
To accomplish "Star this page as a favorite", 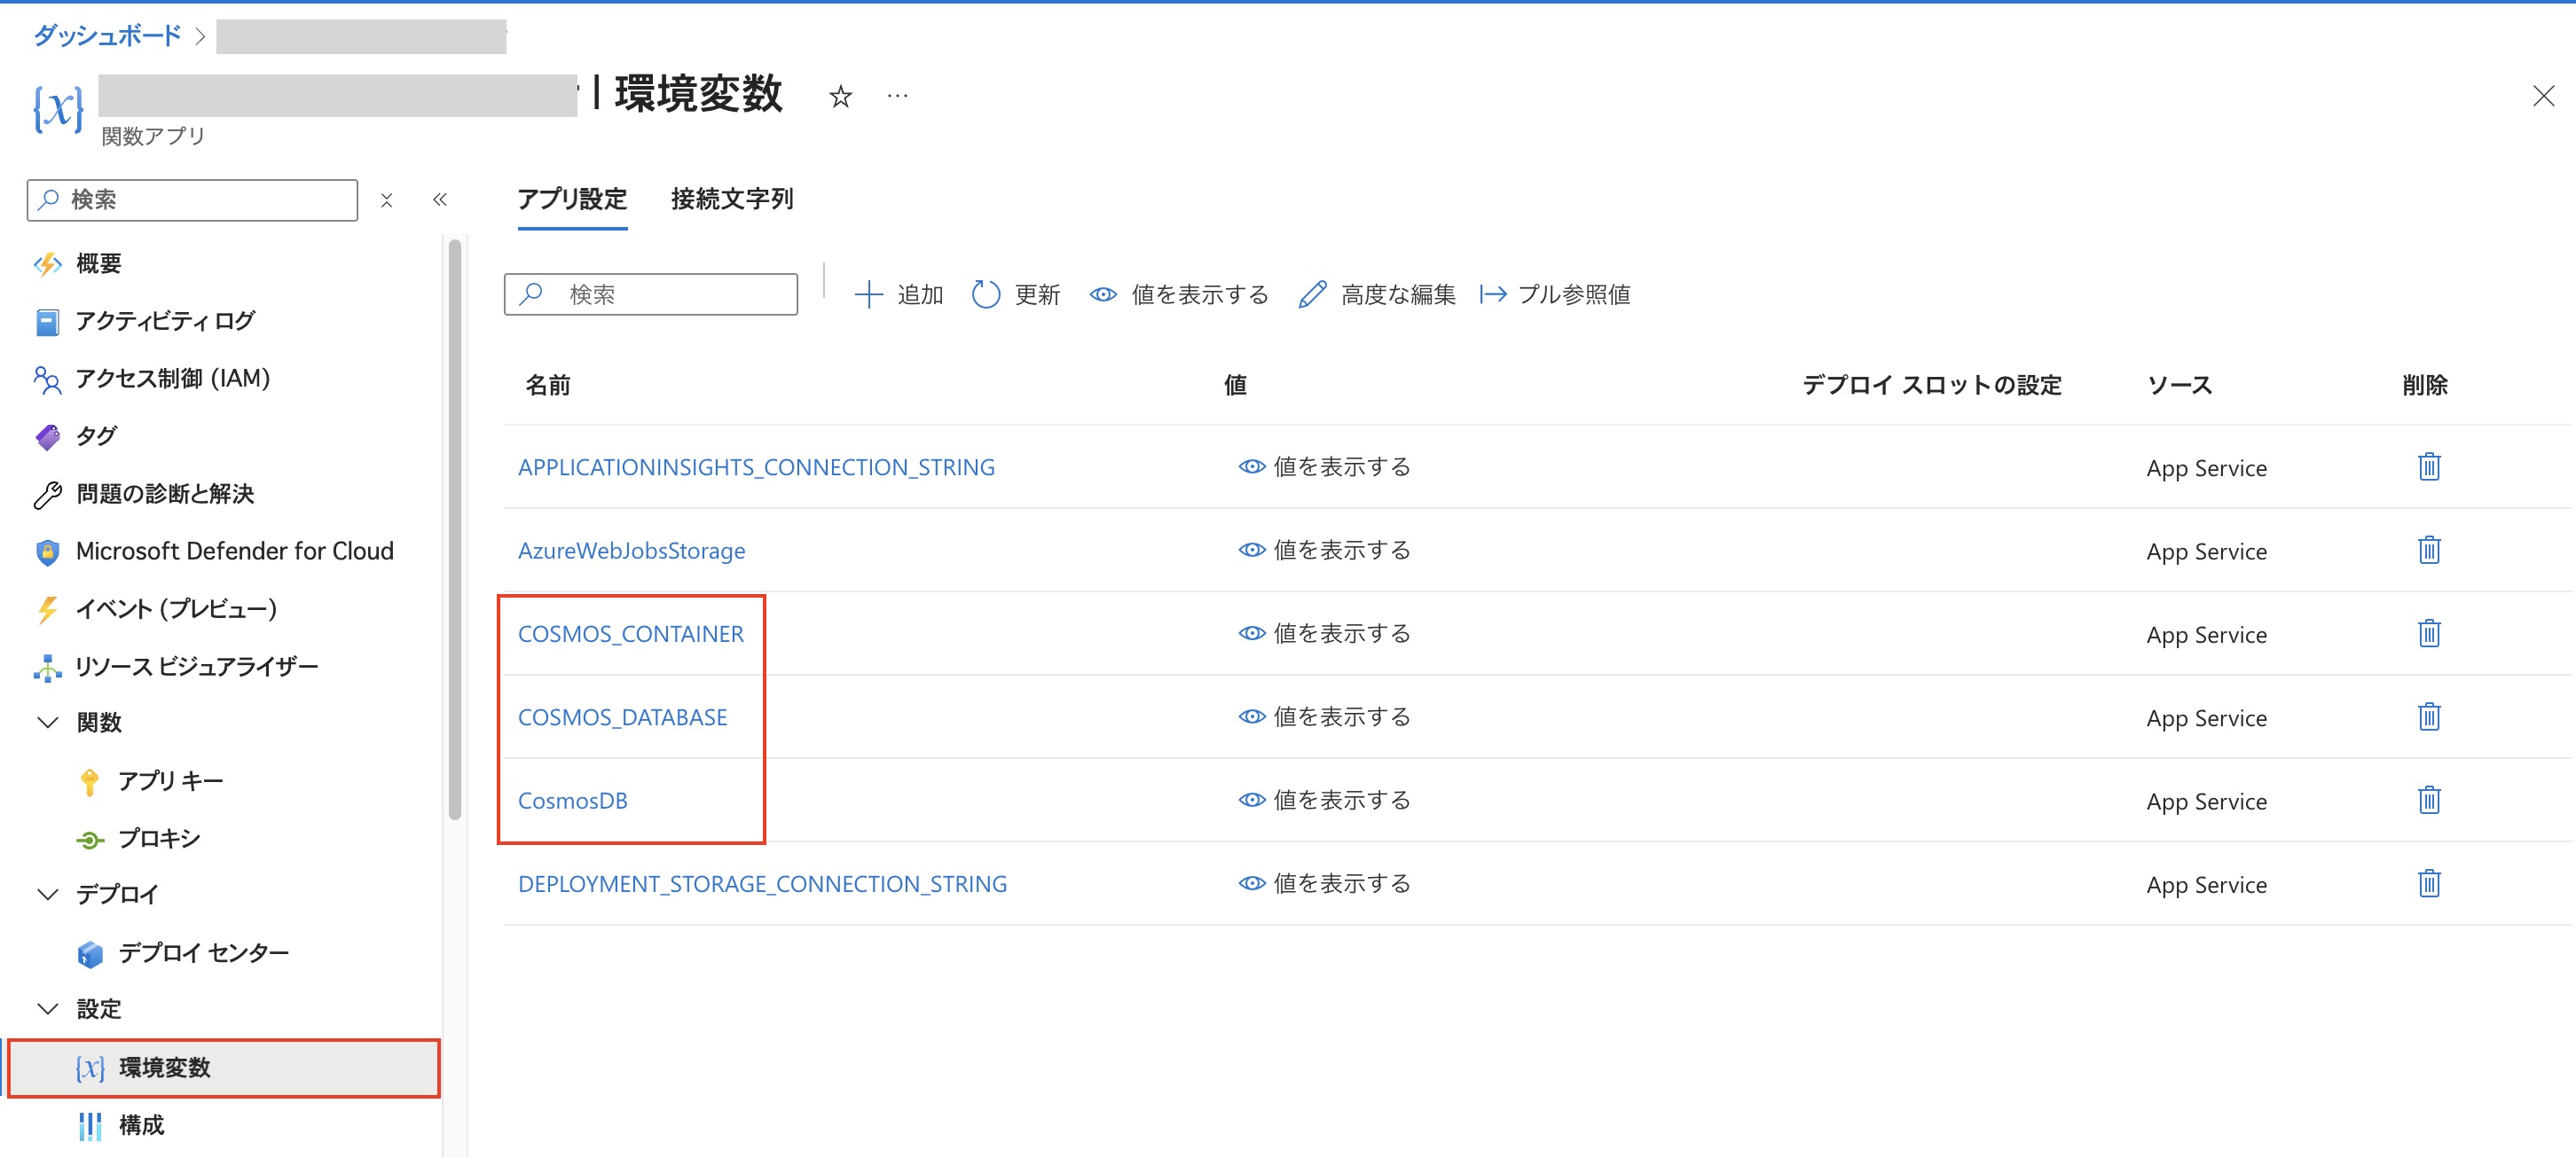I will pos(841,95).
